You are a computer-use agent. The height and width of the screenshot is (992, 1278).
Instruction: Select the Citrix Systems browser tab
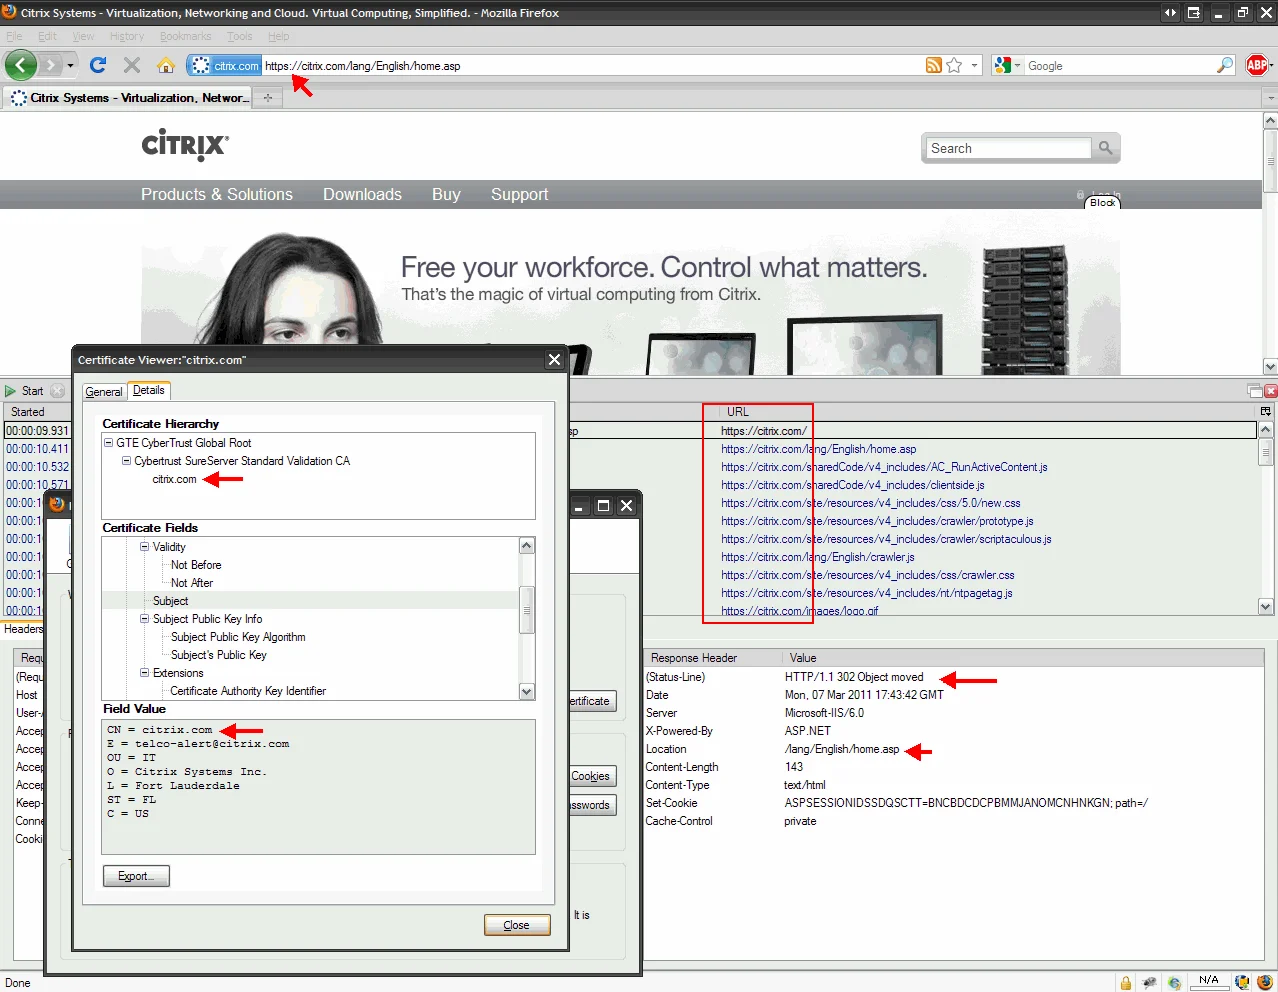click(128, 98)
